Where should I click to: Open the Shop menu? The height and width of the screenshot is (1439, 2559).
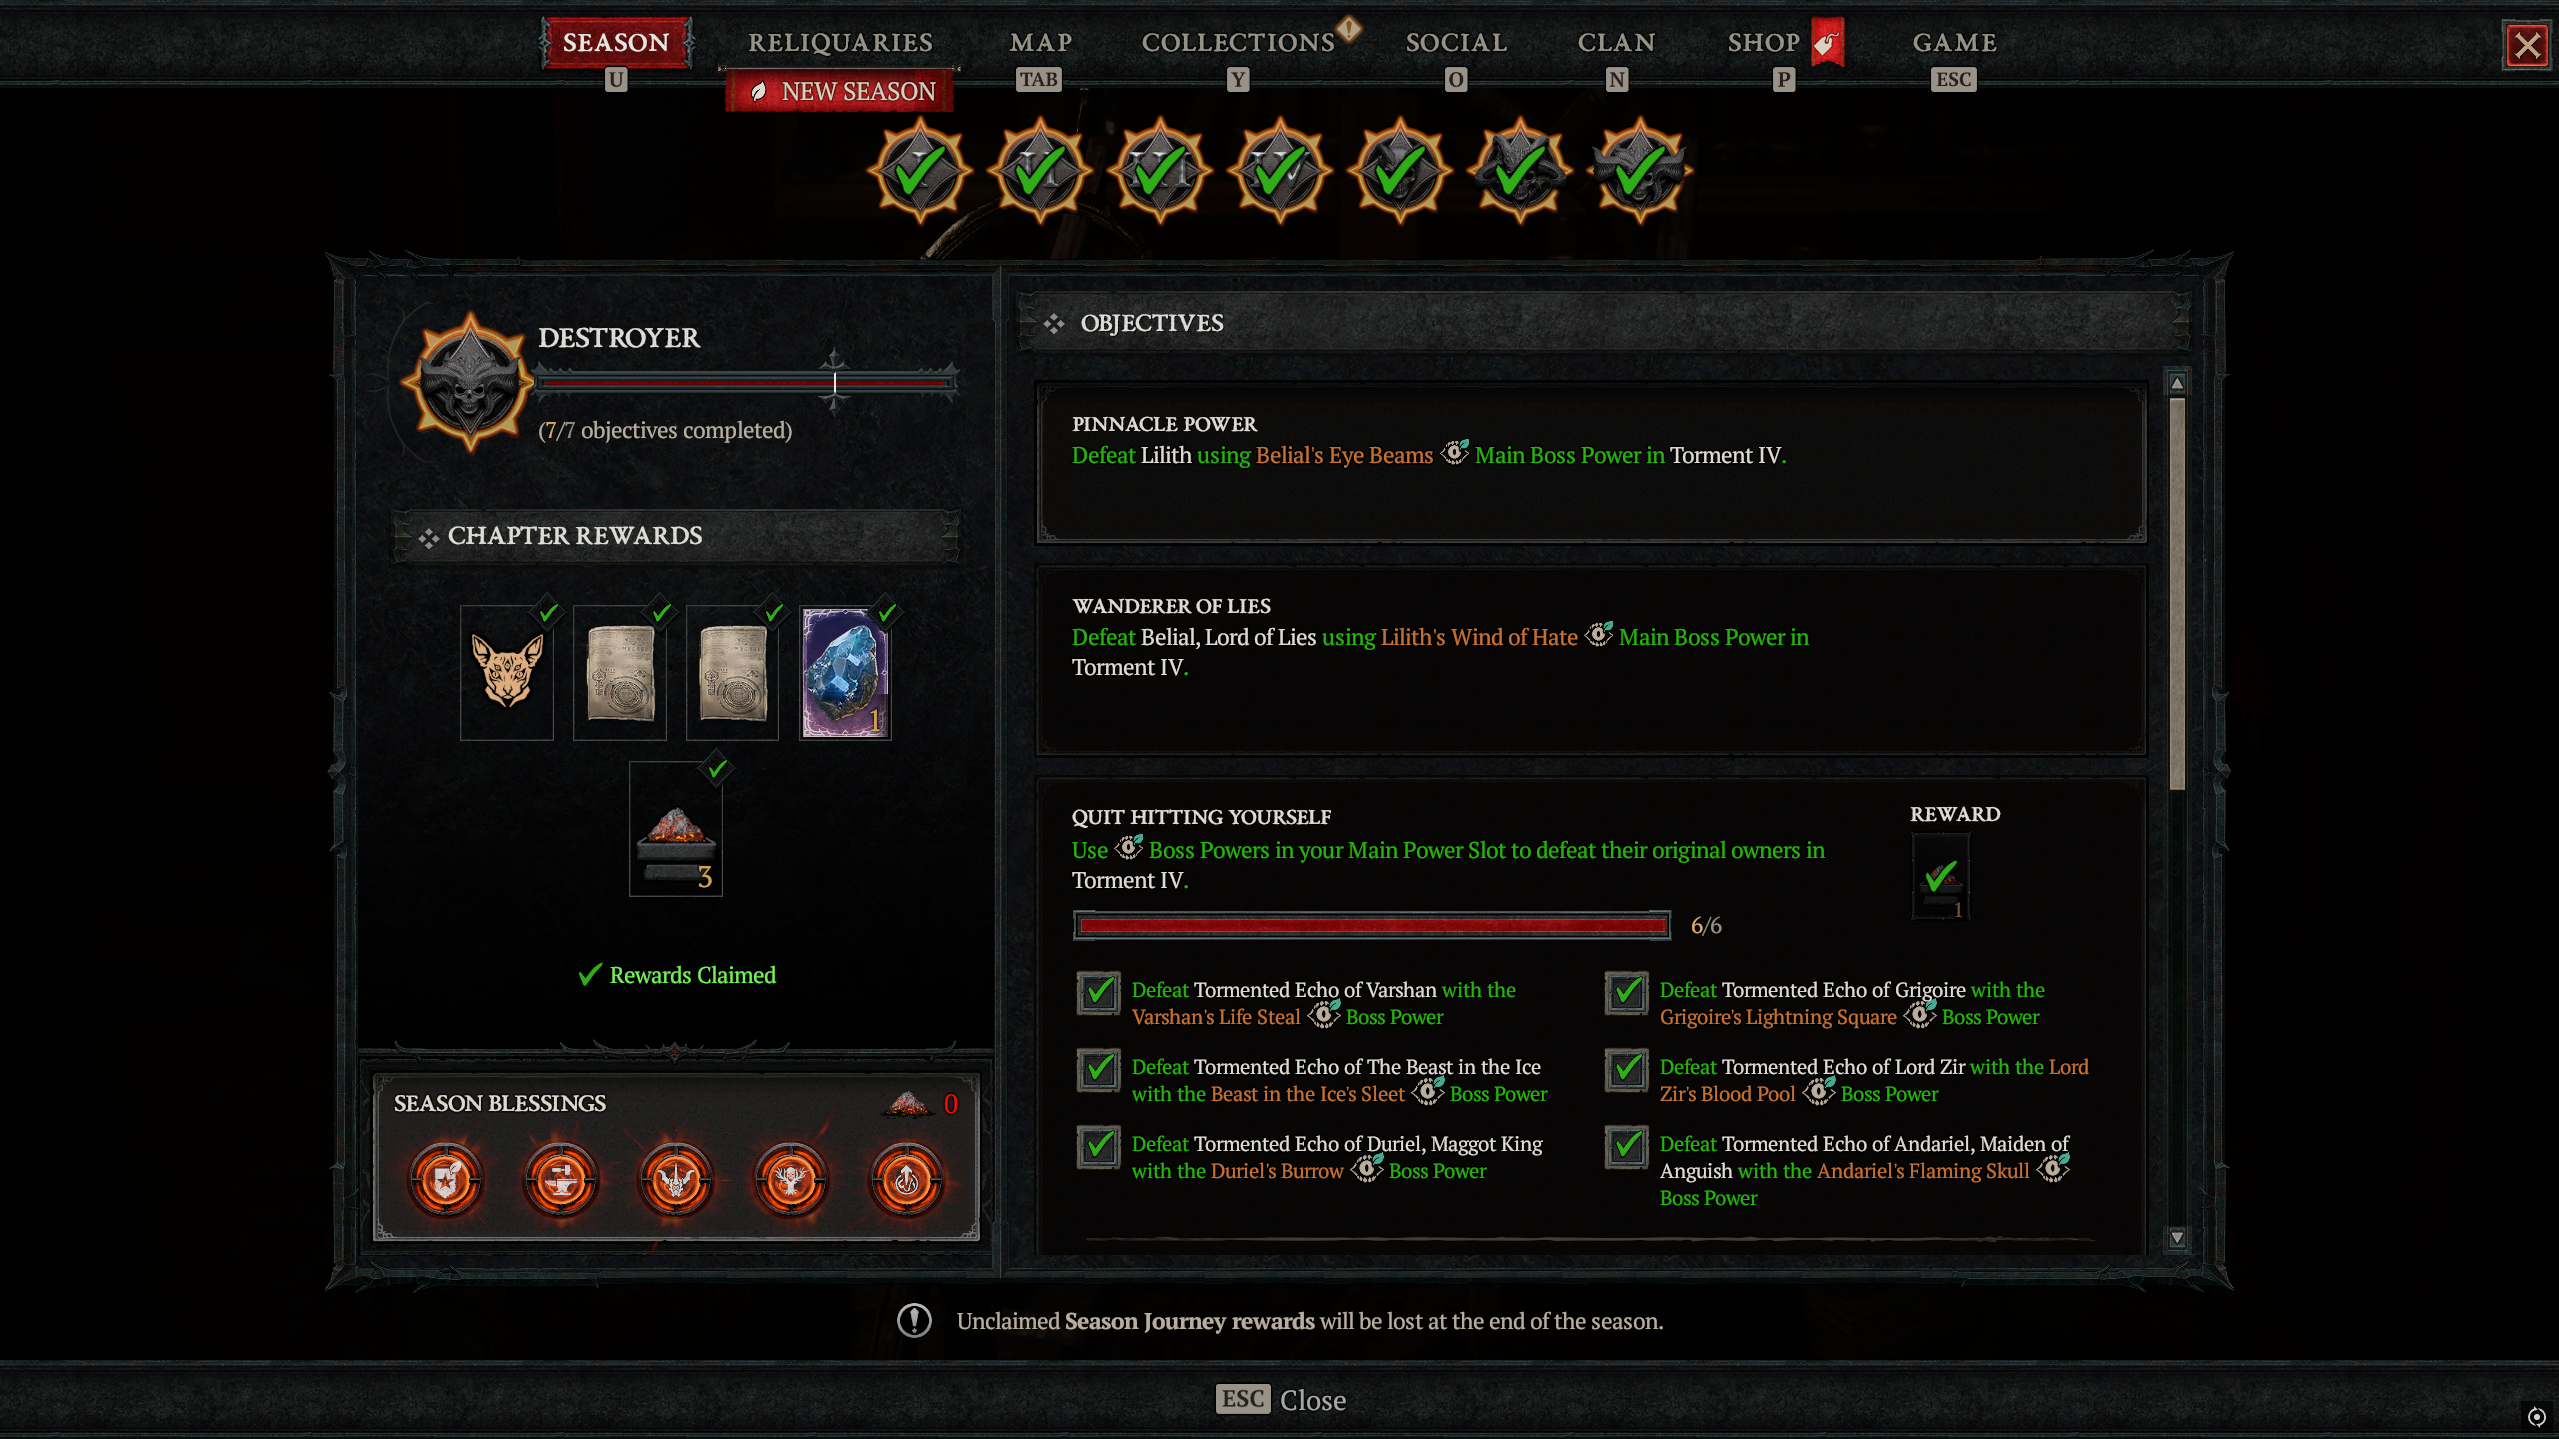click(1763, 43)
